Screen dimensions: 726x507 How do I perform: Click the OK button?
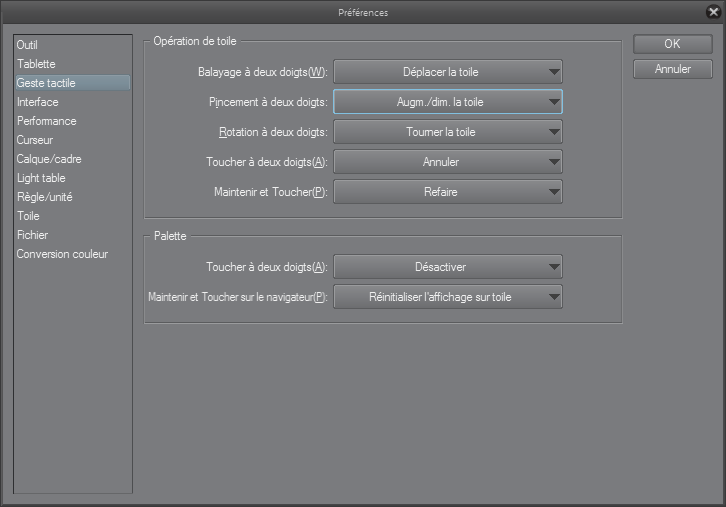tap(672, 44)
